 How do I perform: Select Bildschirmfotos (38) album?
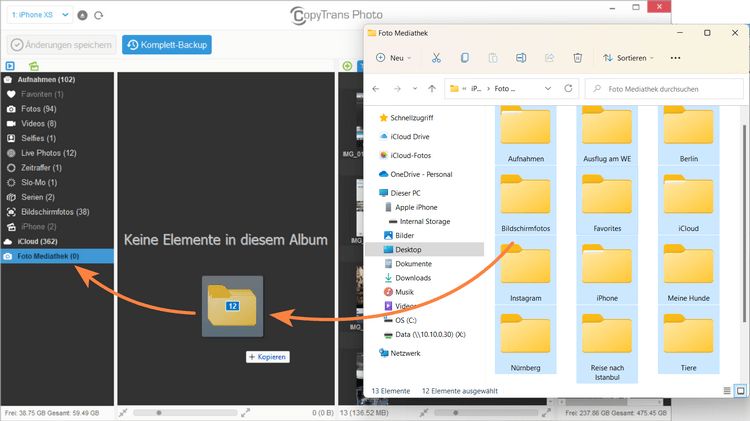pyautogui.click(x=57, y=212)
